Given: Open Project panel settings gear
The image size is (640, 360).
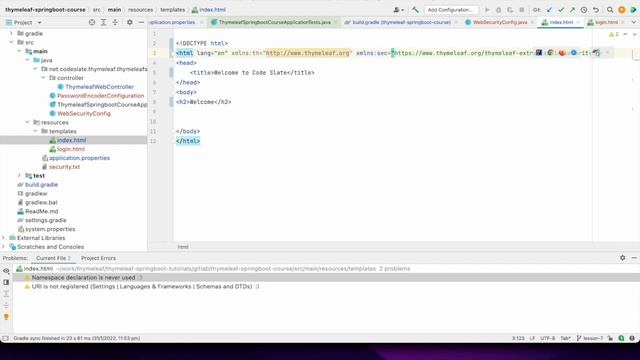Looking at the screenshot, I should coord(129,22).
